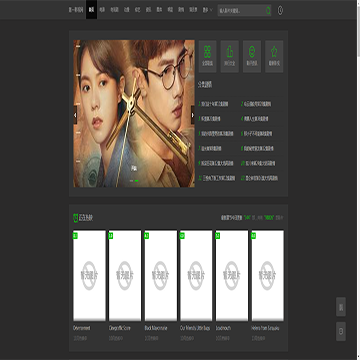
Task: Open the first poster card in hot list
Action: [89, 275]
